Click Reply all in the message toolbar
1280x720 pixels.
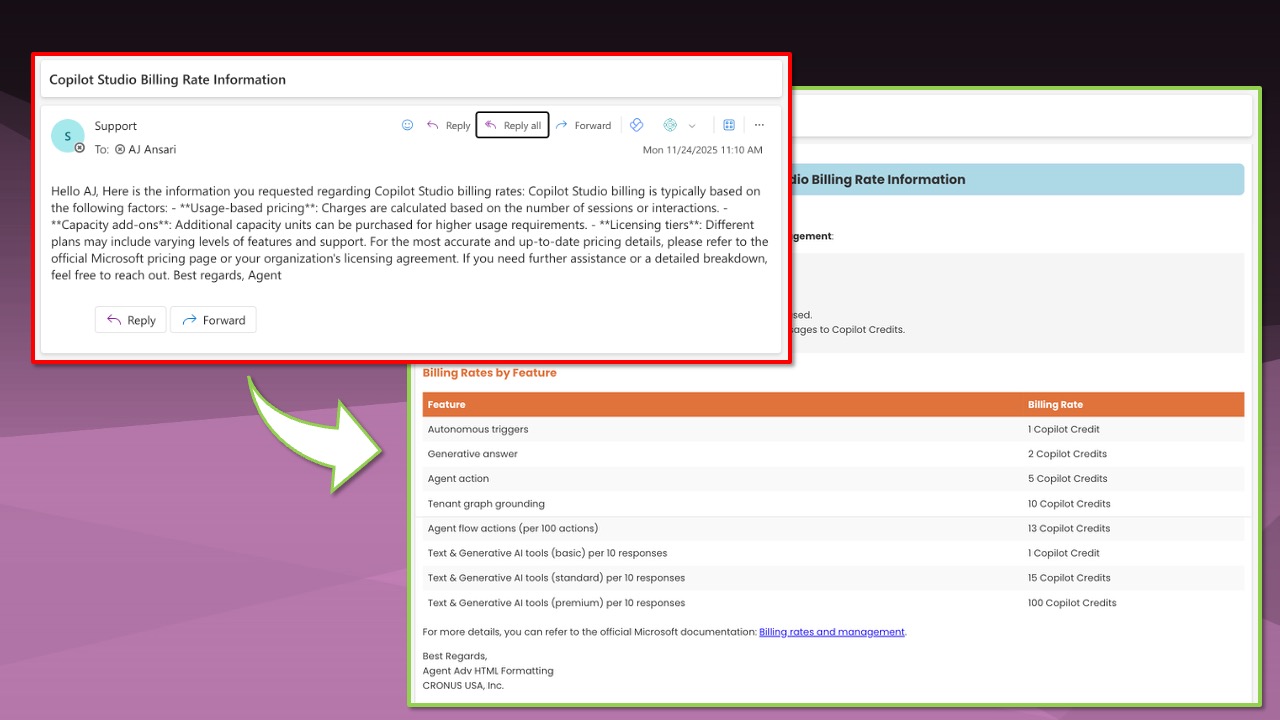[512, 125]
